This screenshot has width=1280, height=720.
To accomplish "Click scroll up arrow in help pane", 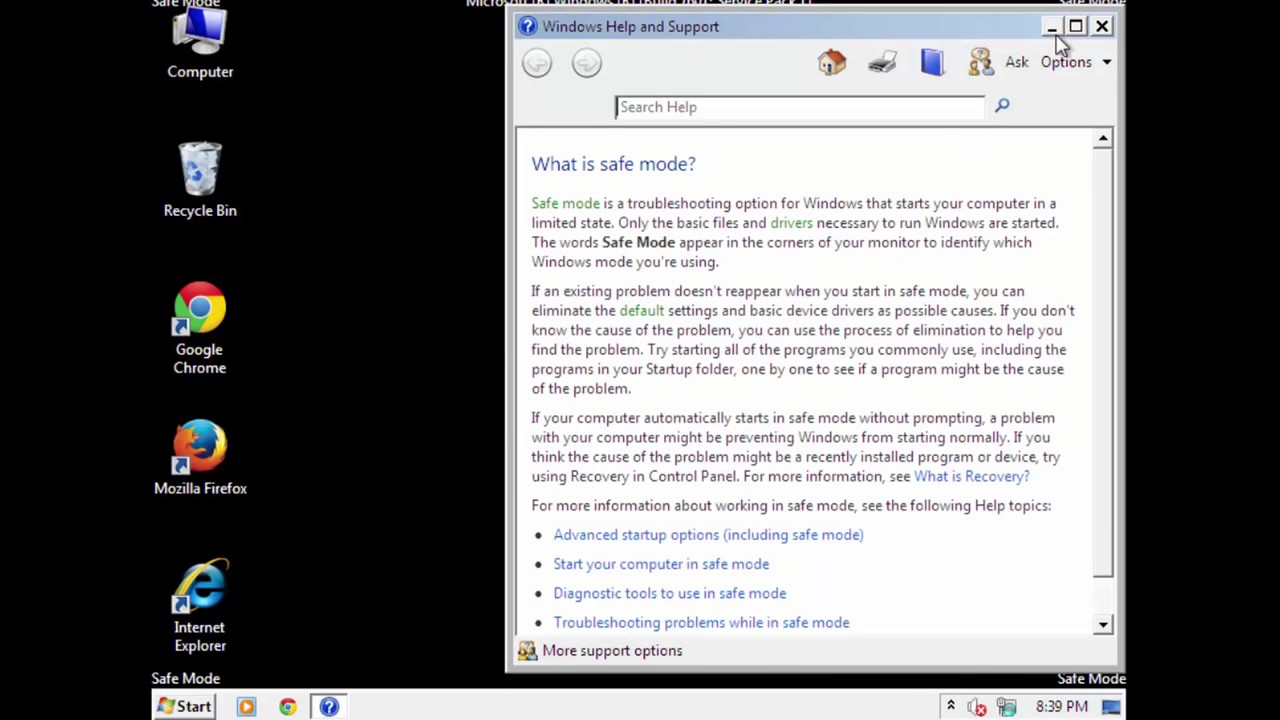I will [1103, 139].
